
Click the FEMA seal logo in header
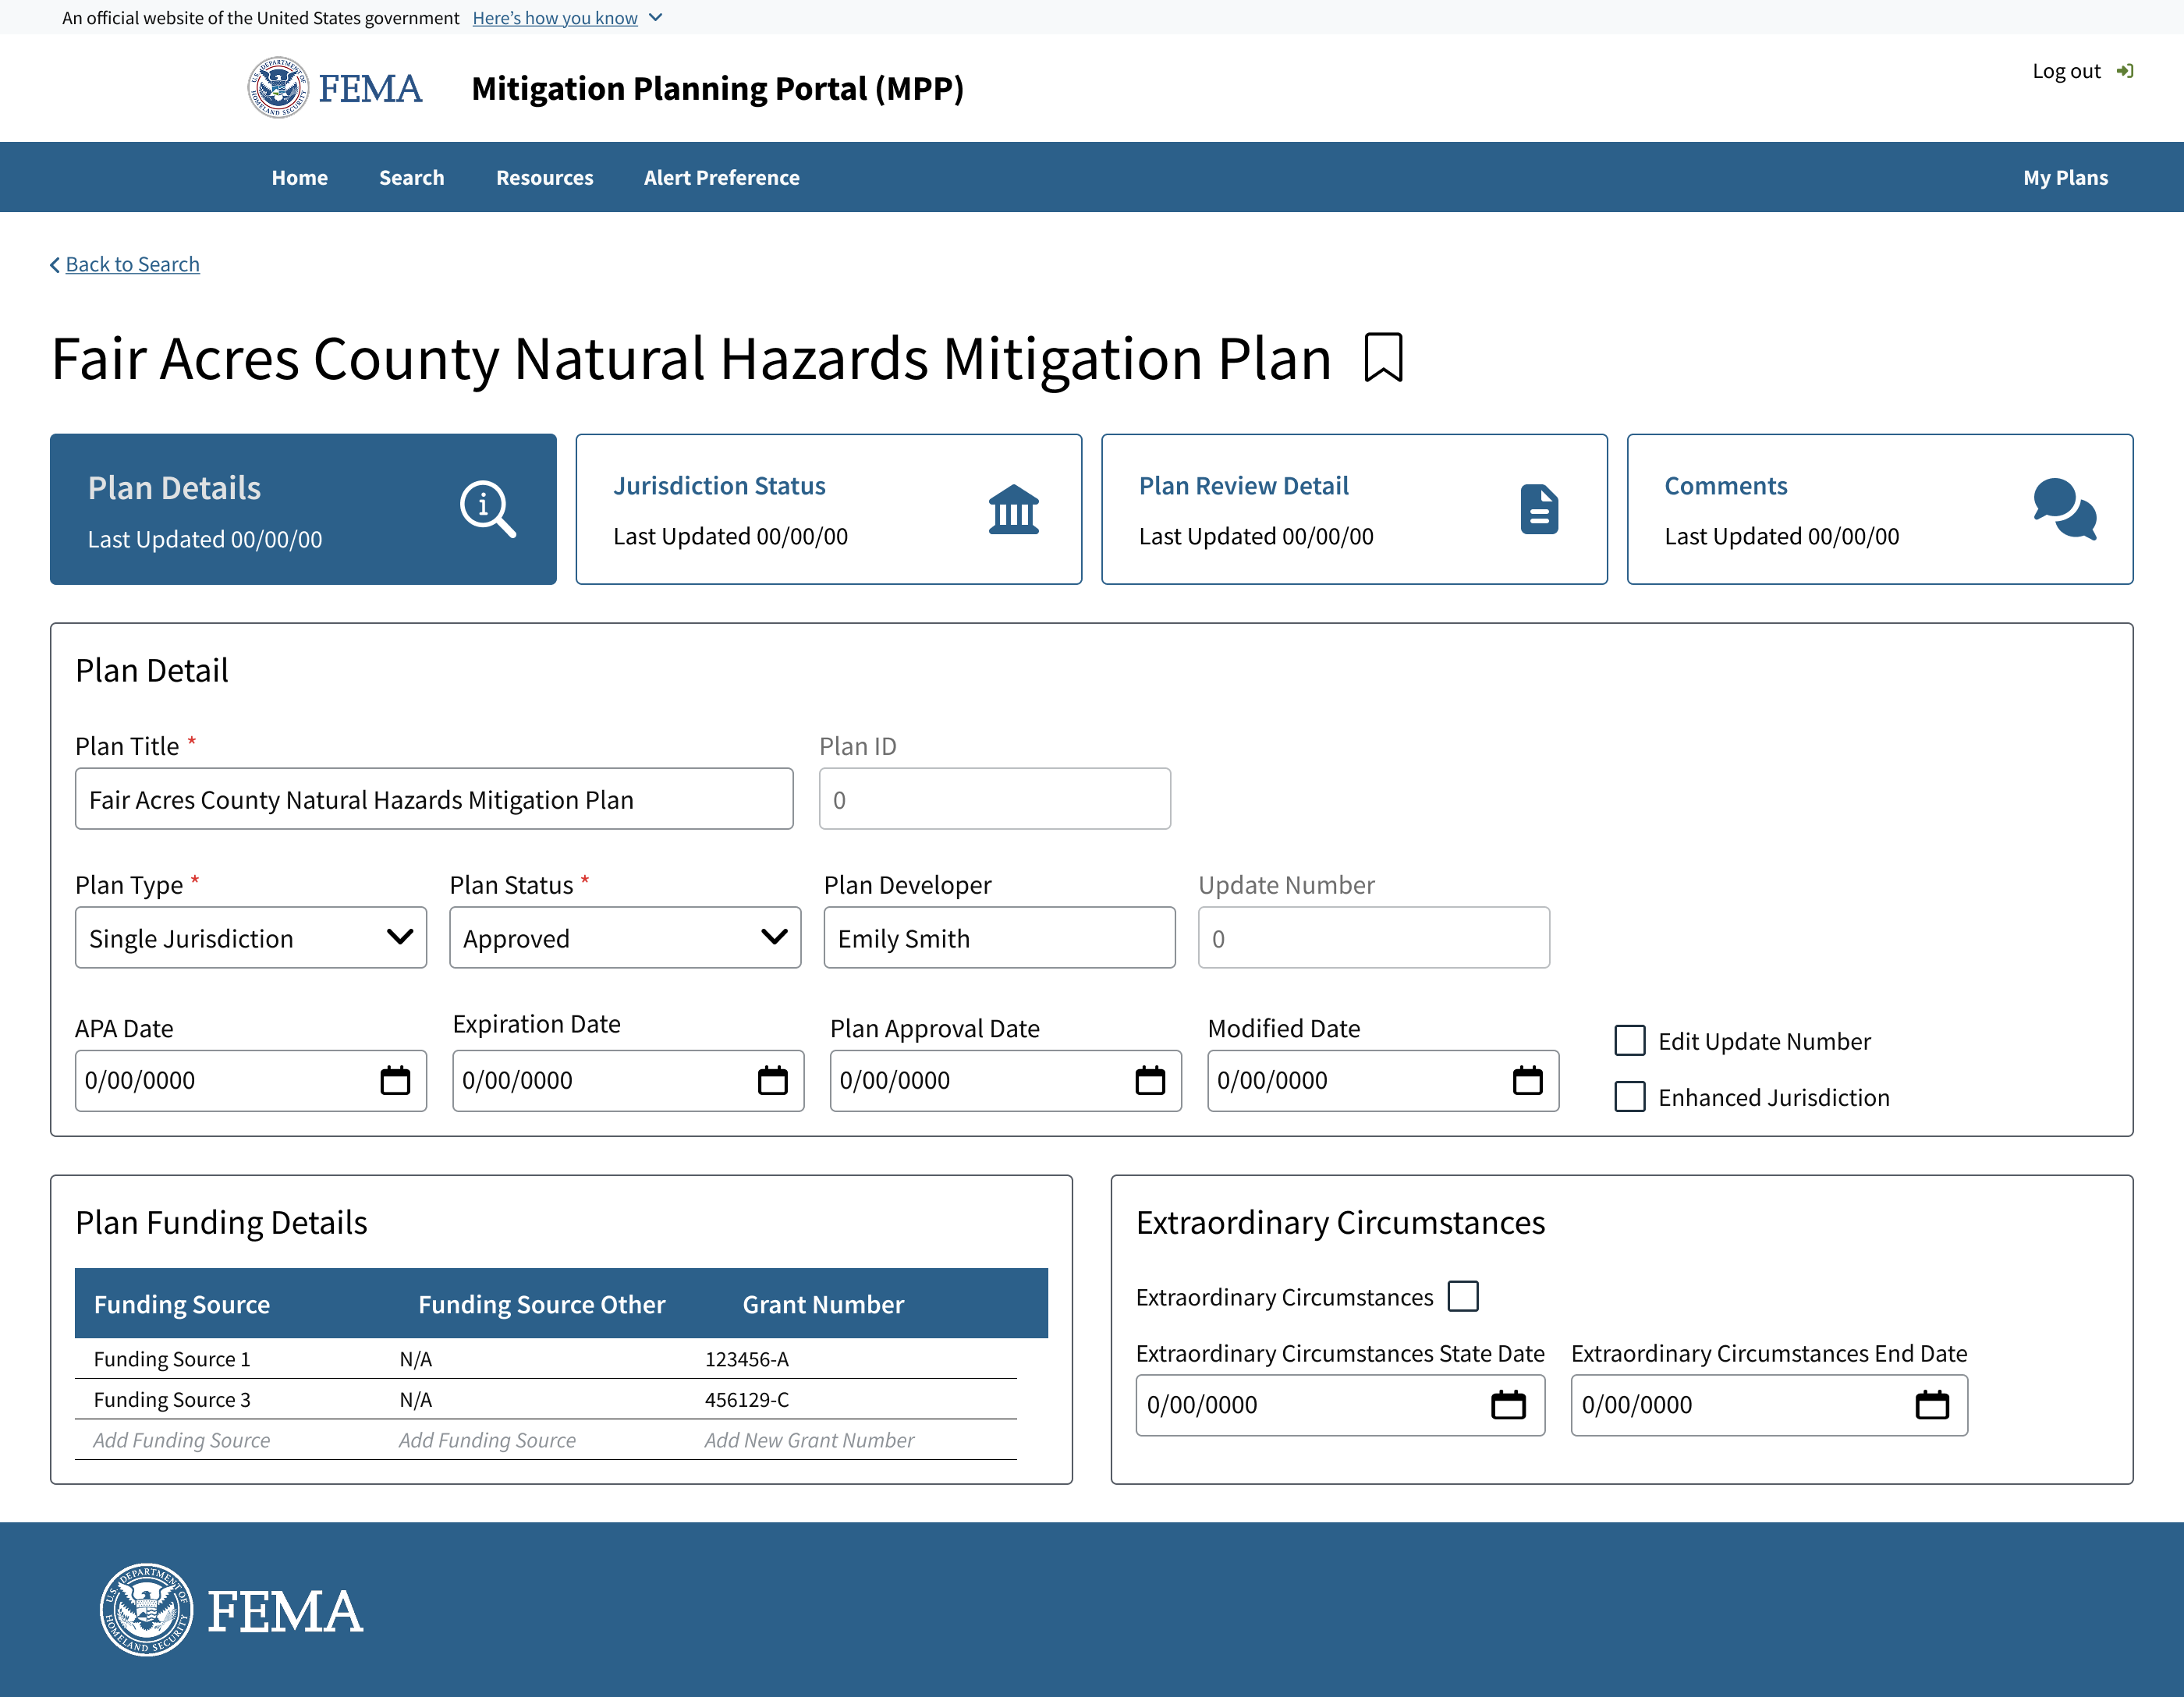tap(278, 88)
